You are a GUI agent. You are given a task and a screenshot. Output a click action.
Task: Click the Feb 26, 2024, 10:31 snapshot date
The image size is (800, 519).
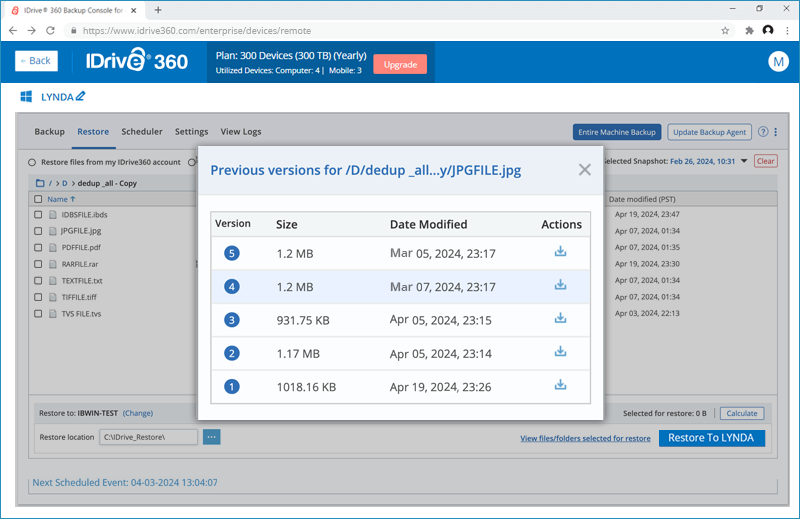[x=703, y=161]
